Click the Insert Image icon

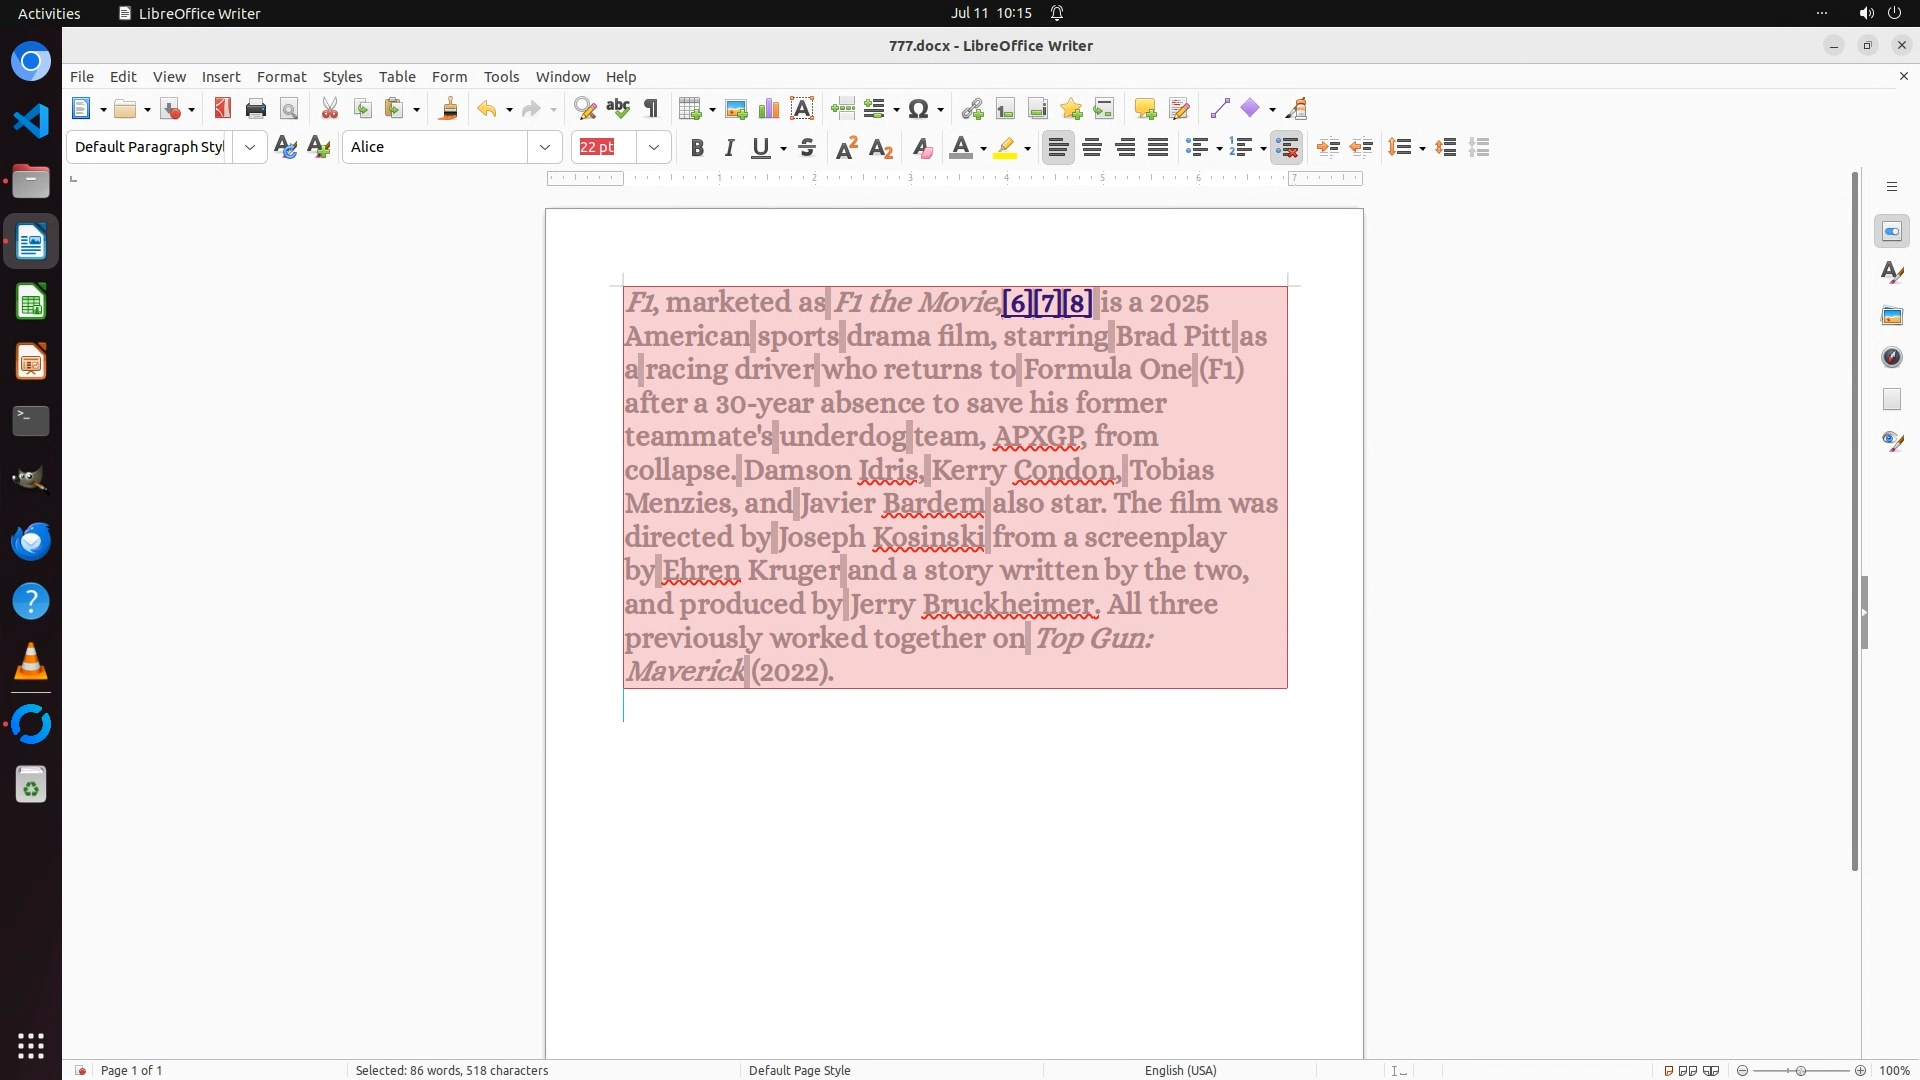(x=736, y=108)
